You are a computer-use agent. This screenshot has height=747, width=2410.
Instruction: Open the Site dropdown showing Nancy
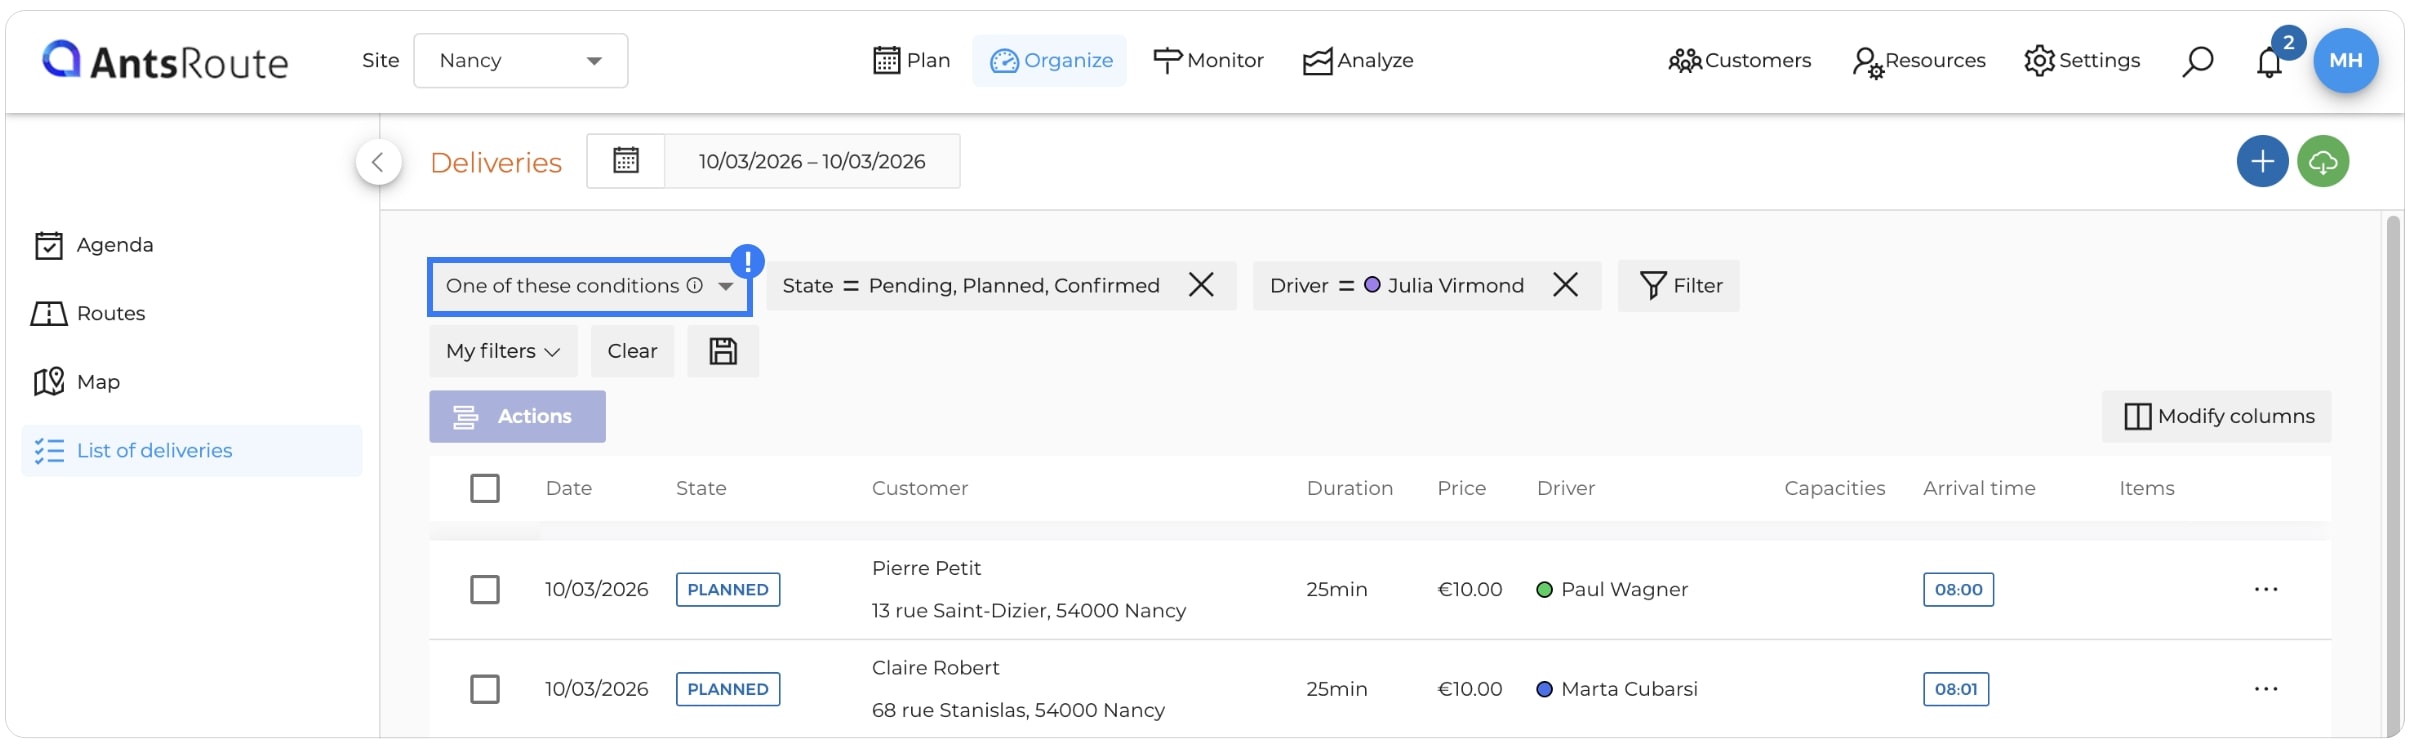(x=520, y=61)
